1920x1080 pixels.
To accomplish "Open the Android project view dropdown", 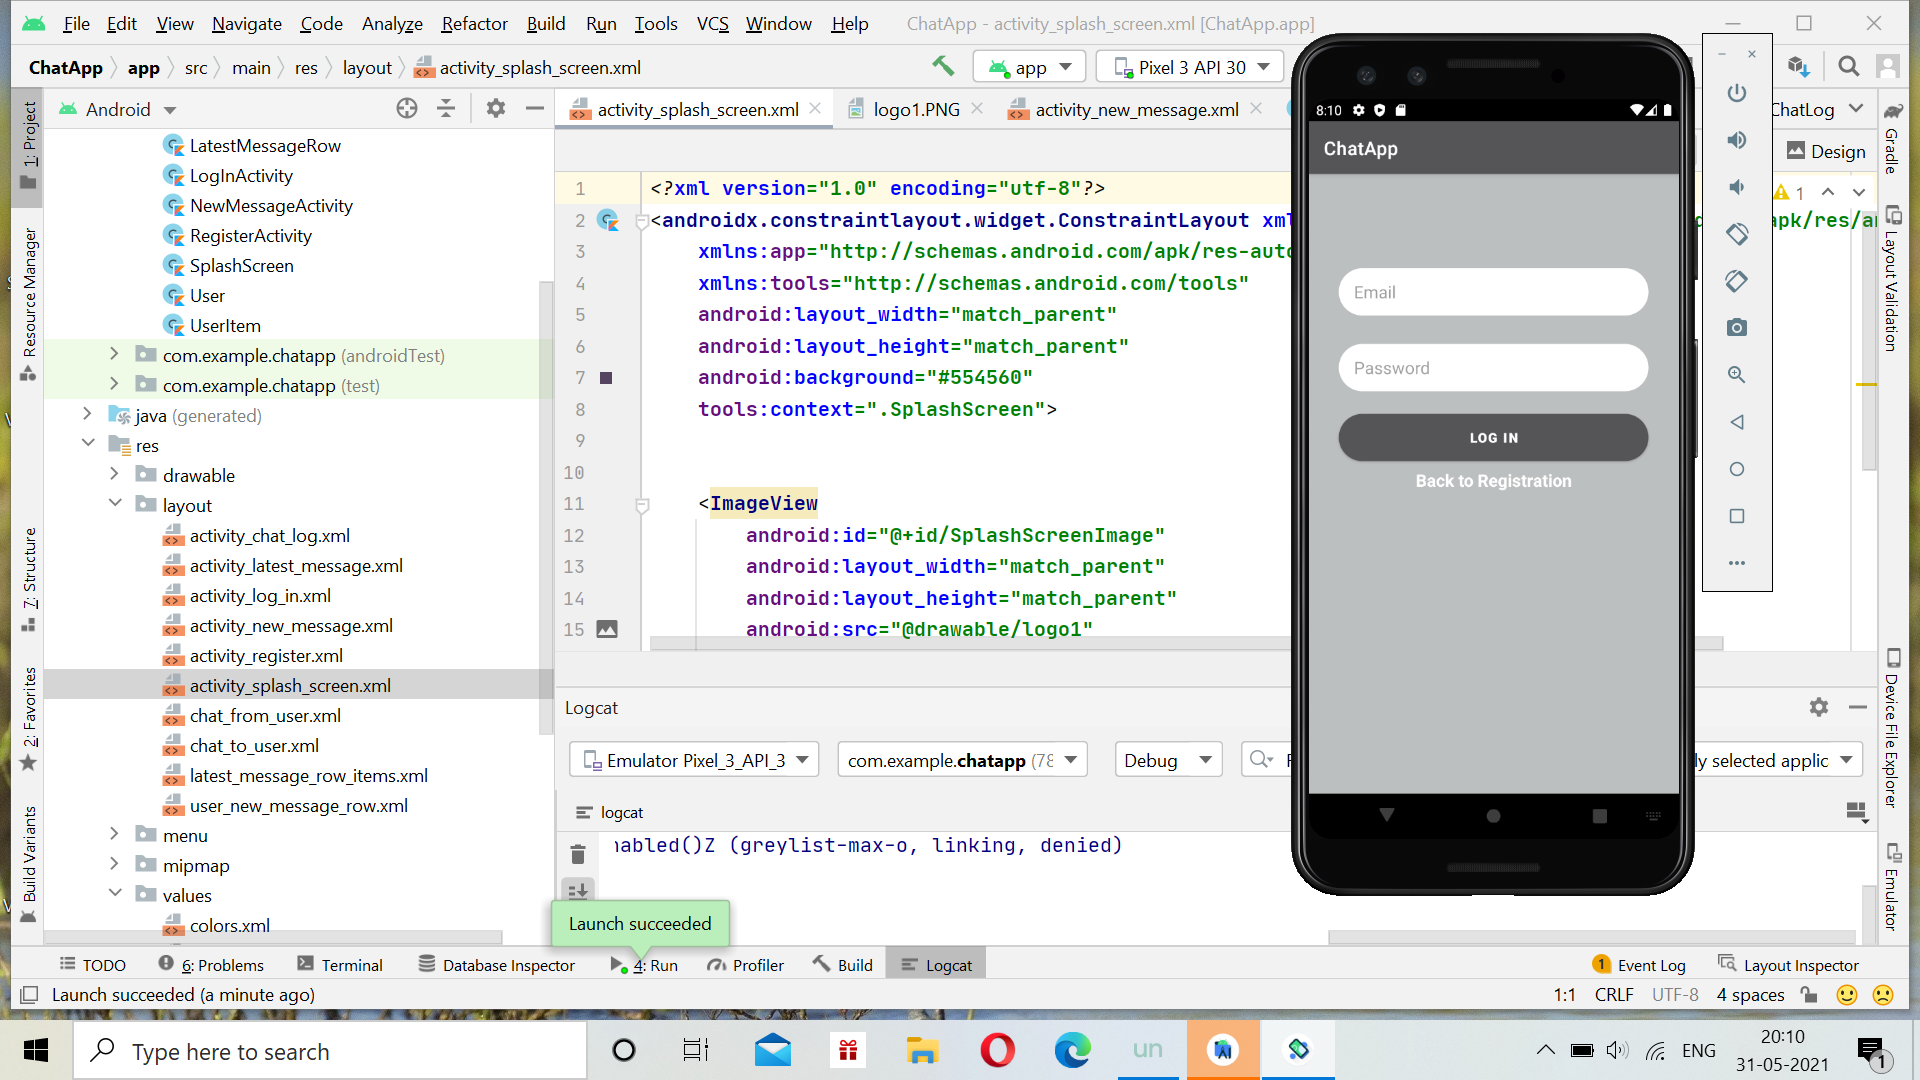I will (118, 109).
